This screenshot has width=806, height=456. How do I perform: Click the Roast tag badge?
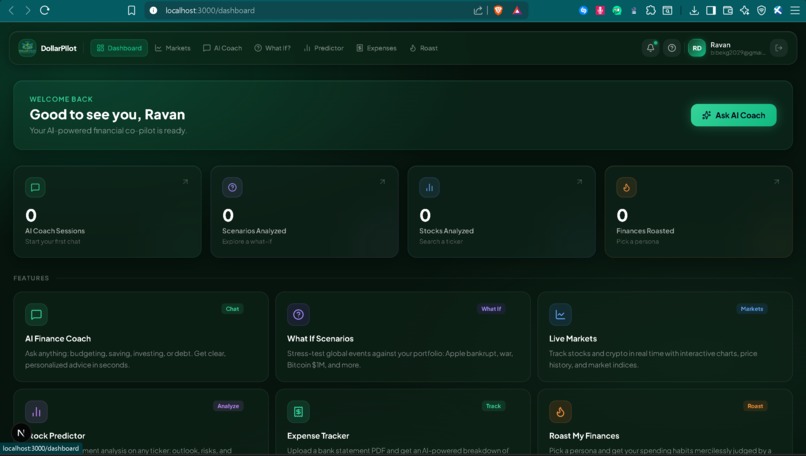pos(755,406)
